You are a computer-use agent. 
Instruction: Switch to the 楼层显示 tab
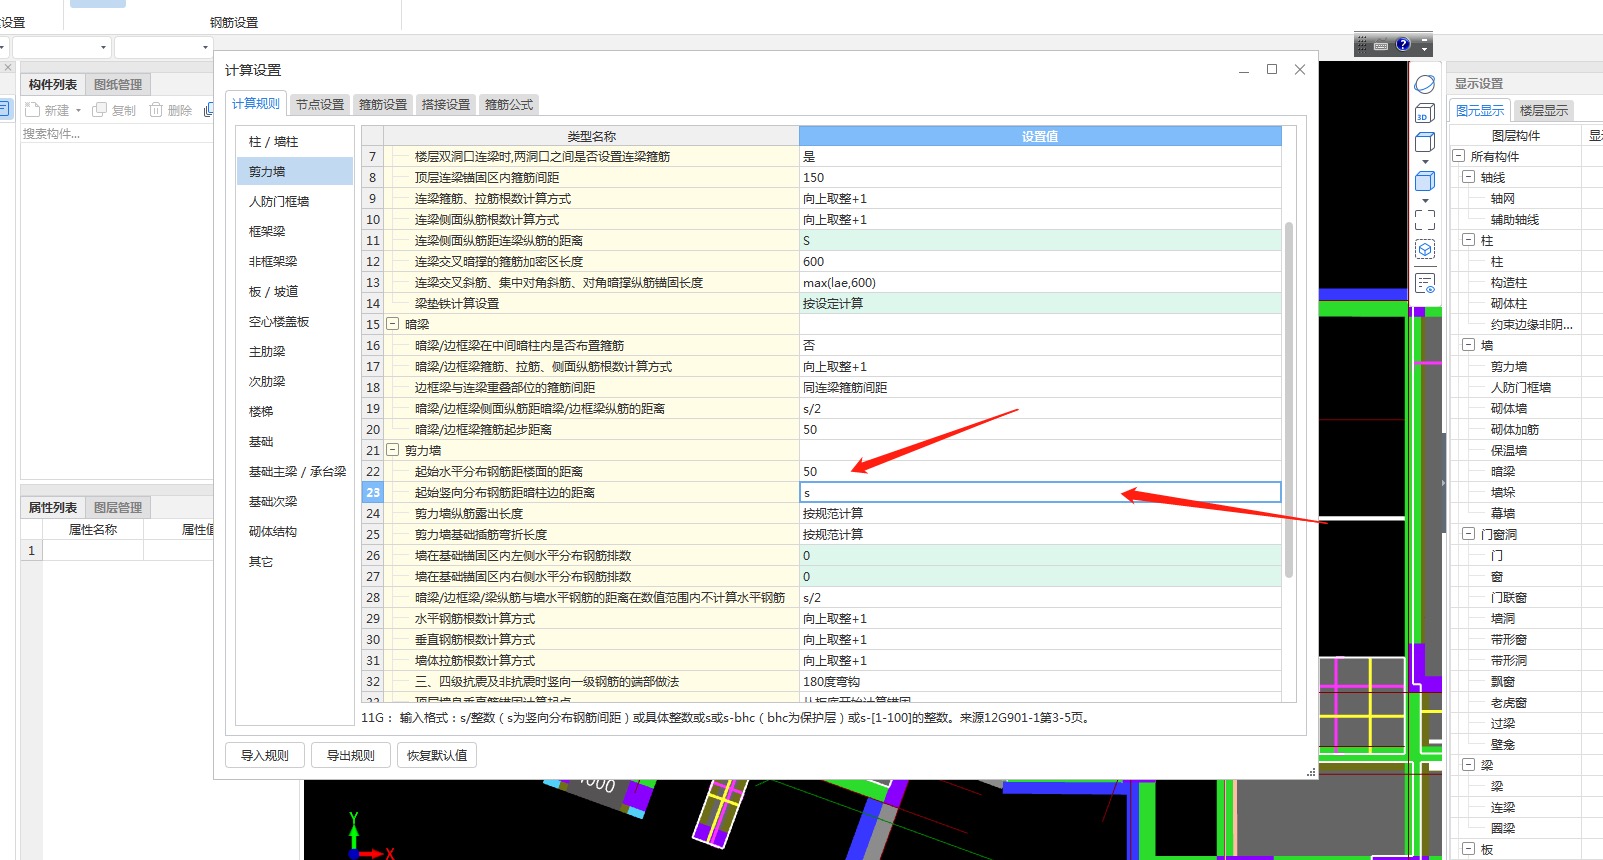tap(1544, 111)
